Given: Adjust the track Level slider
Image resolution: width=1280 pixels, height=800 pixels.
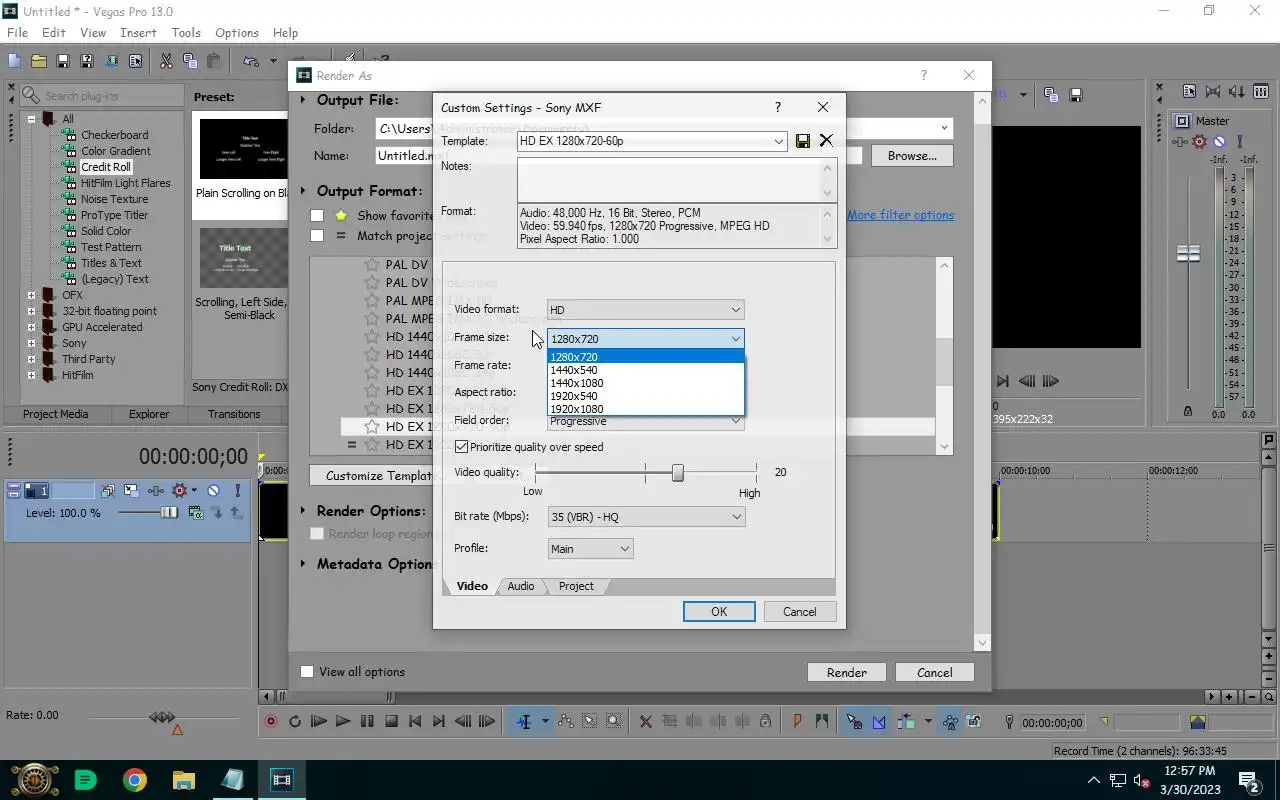Looking at the screenshot, I should (169, 513).
